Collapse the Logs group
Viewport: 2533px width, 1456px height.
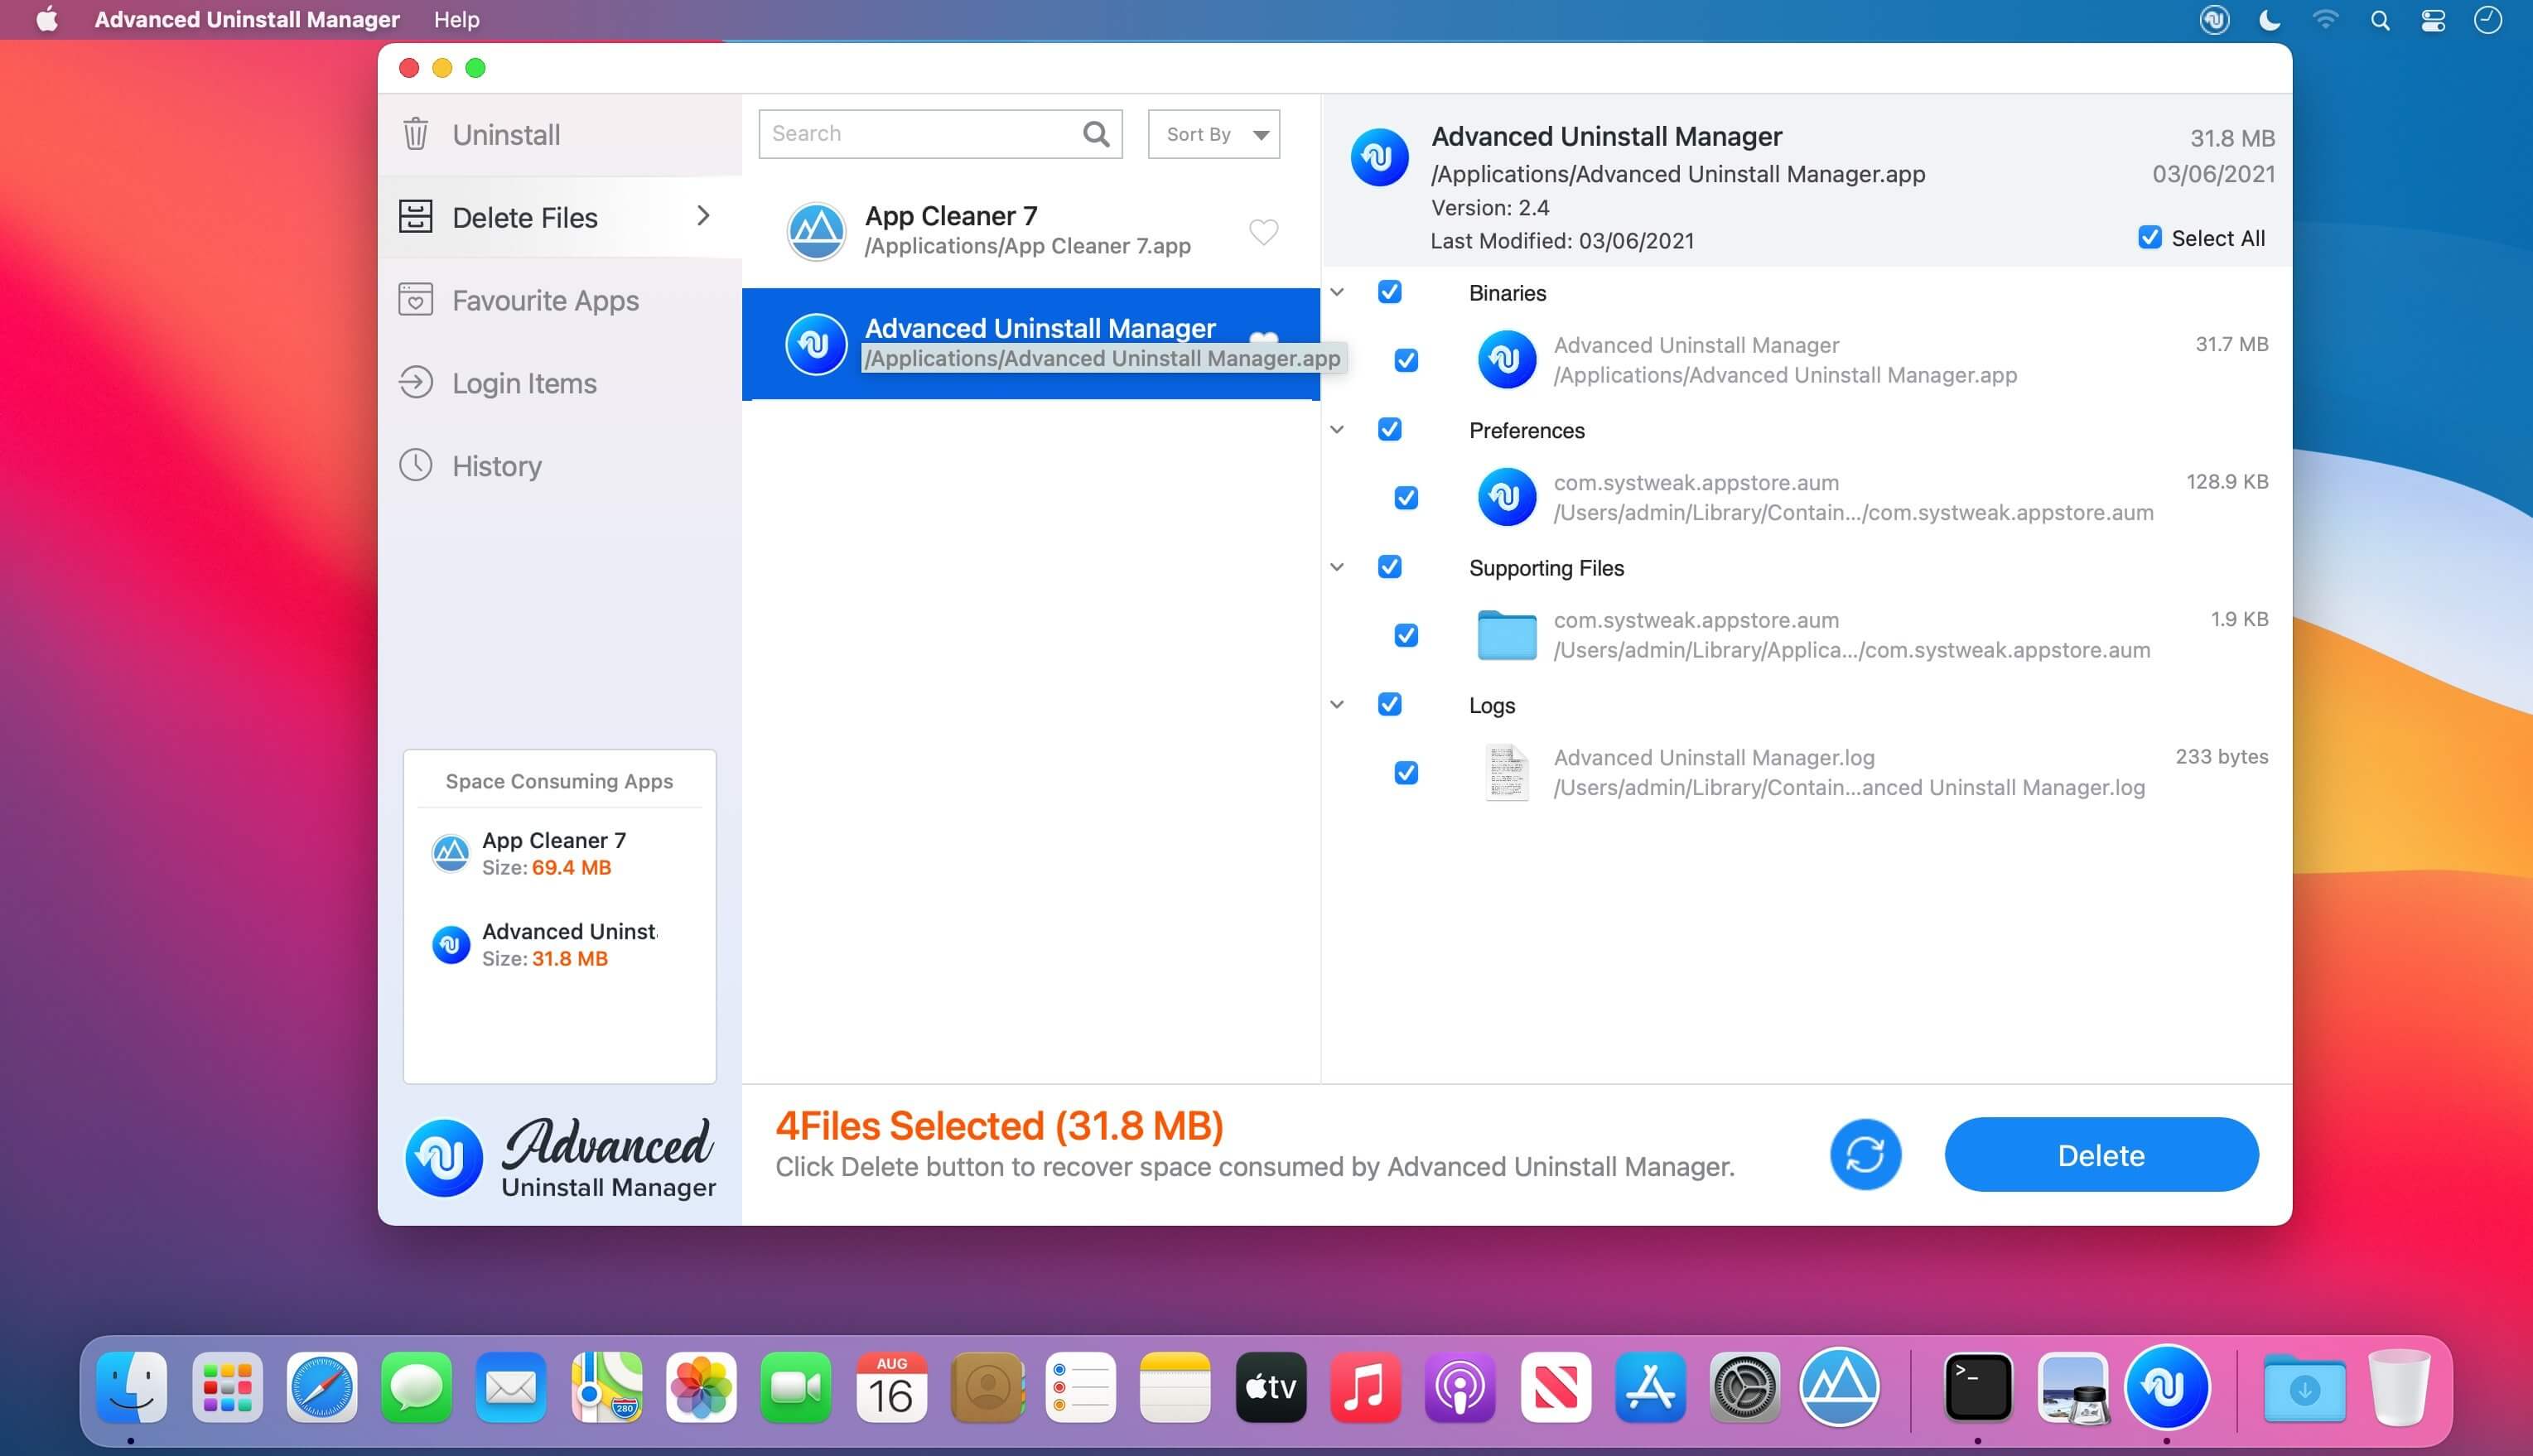[1337, 705]
